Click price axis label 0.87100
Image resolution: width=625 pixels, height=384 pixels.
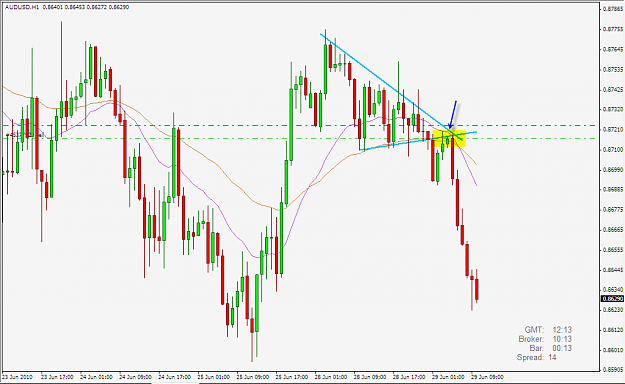(613, 150)
